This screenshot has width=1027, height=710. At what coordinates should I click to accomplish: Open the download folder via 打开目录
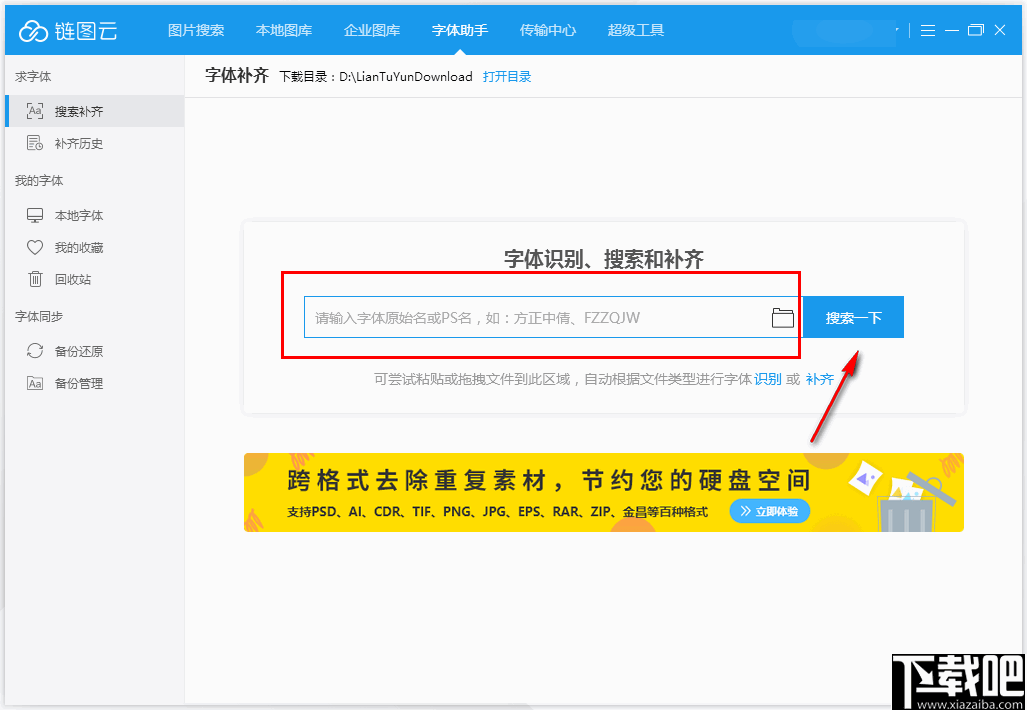[507, 76]
